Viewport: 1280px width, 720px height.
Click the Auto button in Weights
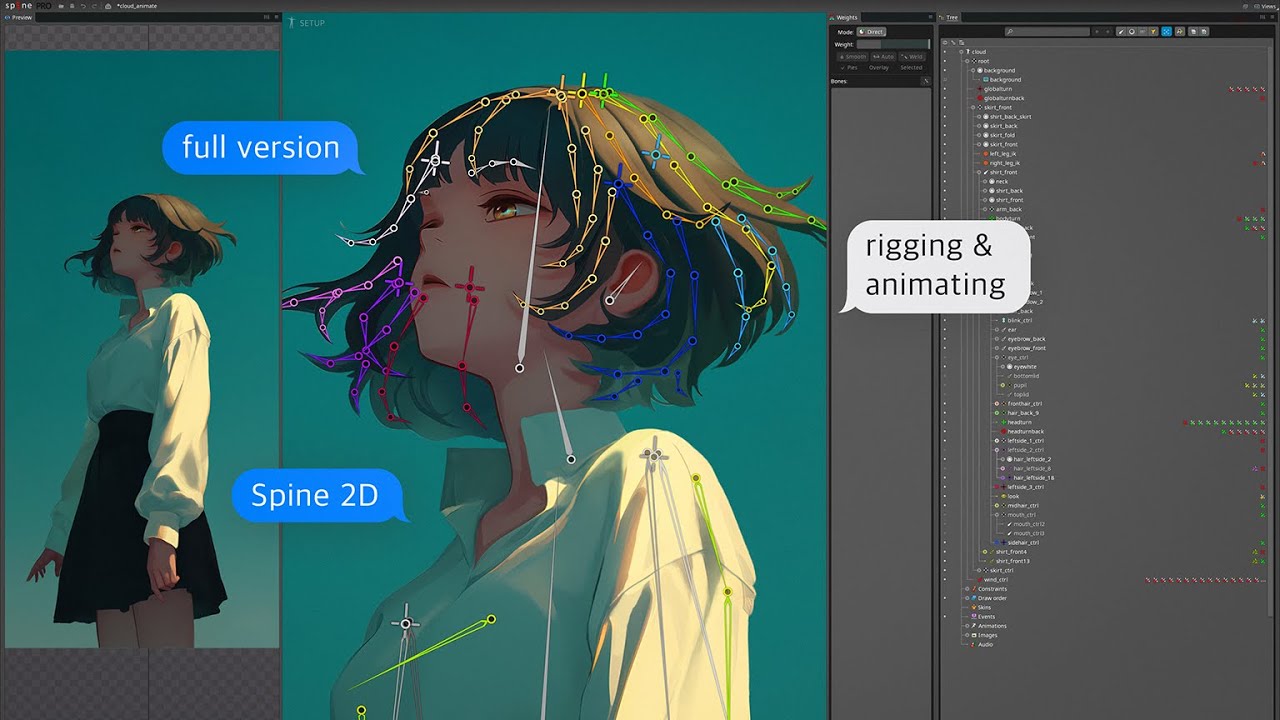[x=883, y=57]
